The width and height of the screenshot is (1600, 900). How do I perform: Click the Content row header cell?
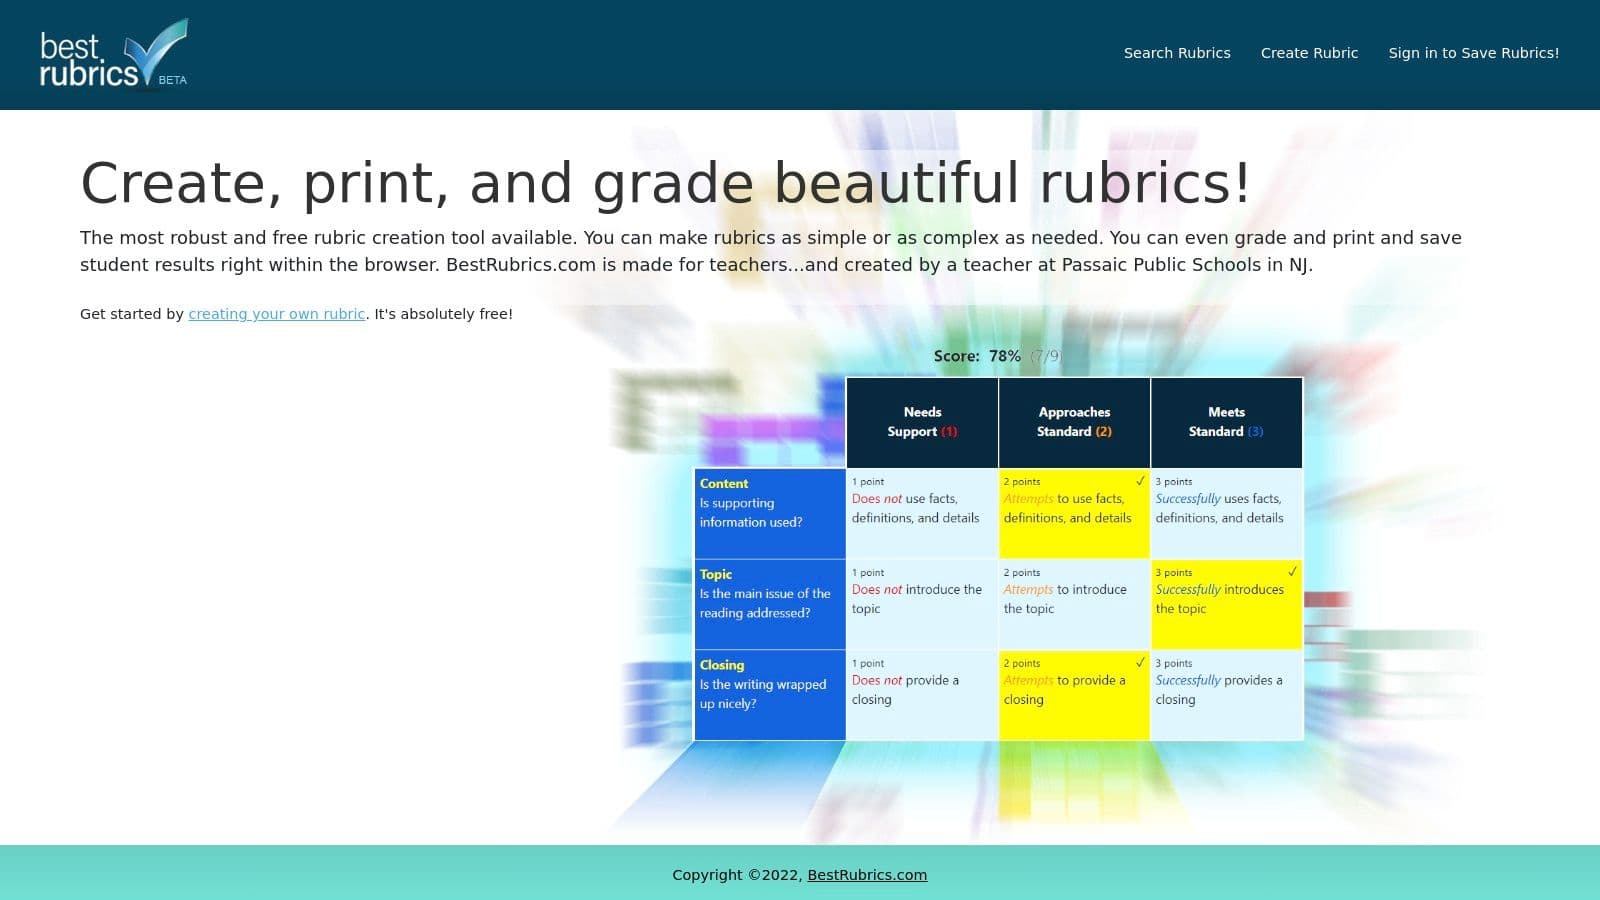click(x=769, y=513)
